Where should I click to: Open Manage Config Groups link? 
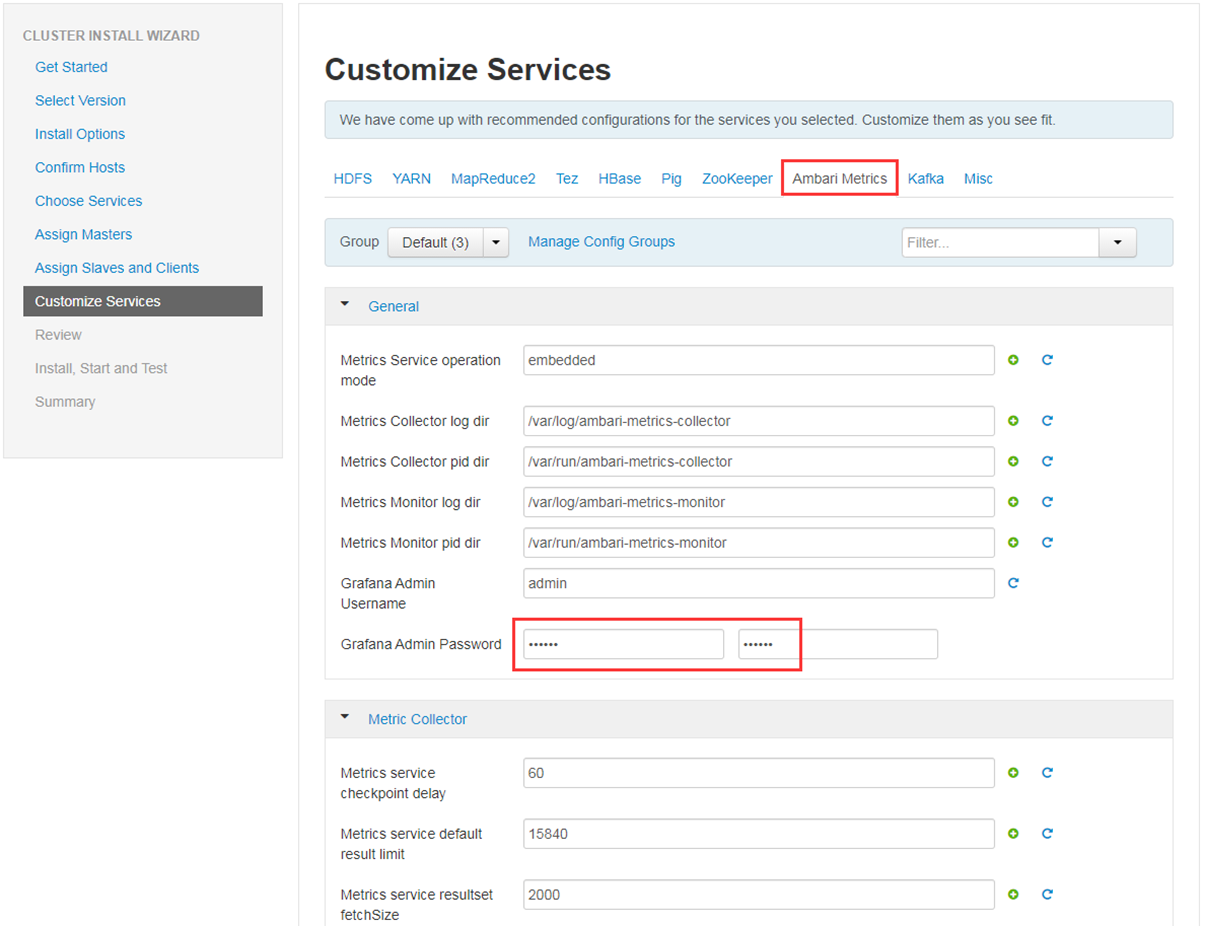[x=601, y=242]
